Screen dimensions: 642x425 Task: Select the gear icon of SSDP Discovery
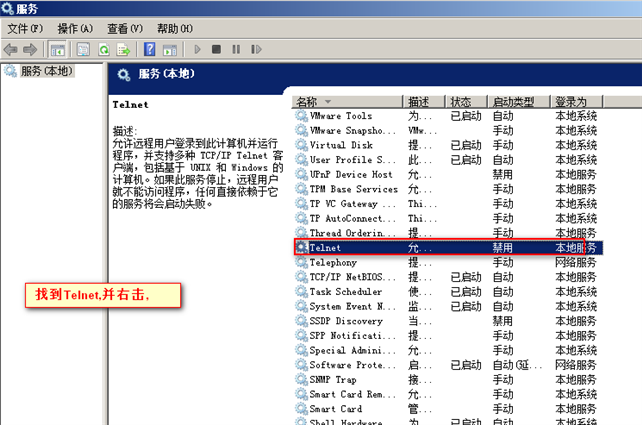pyautogui.click(x=301, y=321)
